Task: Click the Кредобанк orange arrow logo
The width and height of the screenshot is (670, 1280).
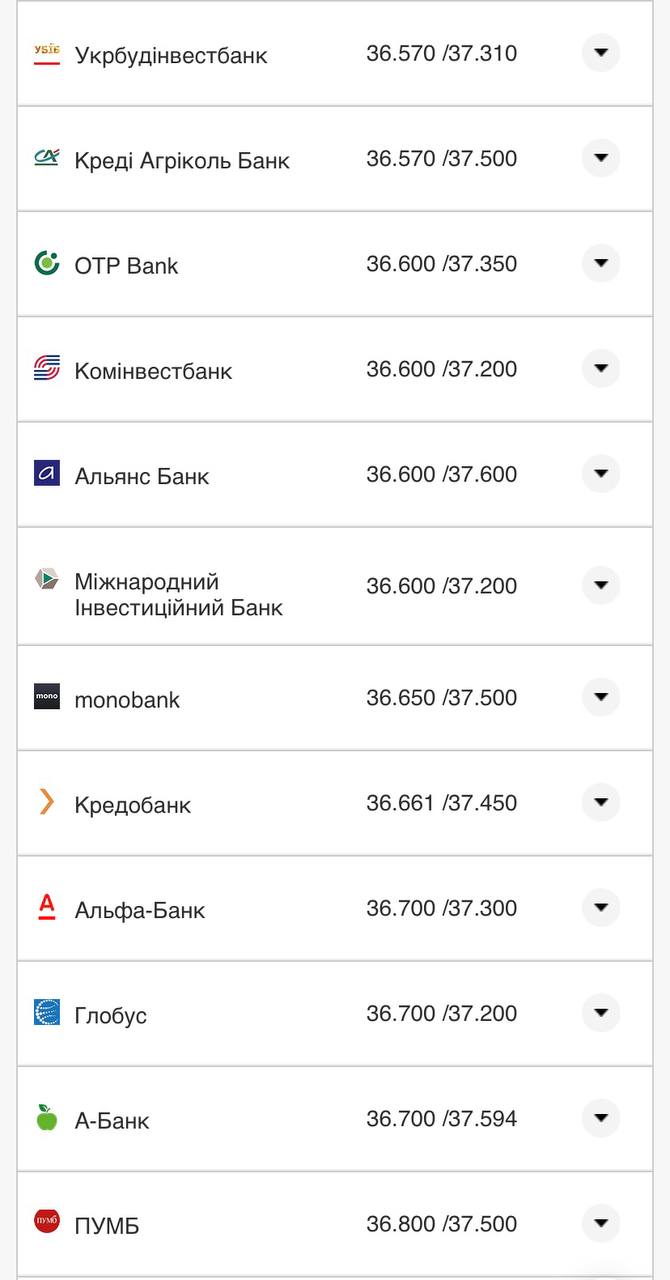Action: (x=45, y=803)
